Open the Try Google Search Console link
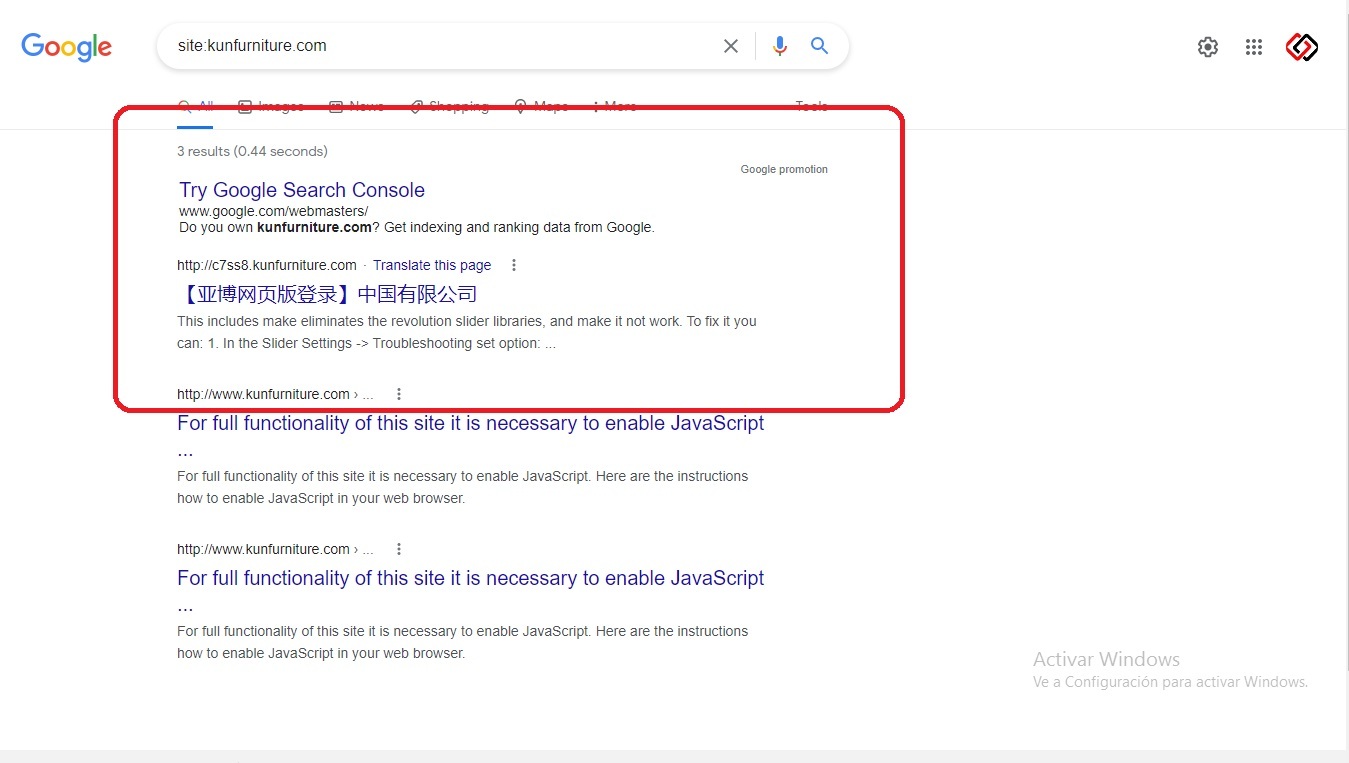Viewport: 1349px width, 763px height. coord(302,190)
